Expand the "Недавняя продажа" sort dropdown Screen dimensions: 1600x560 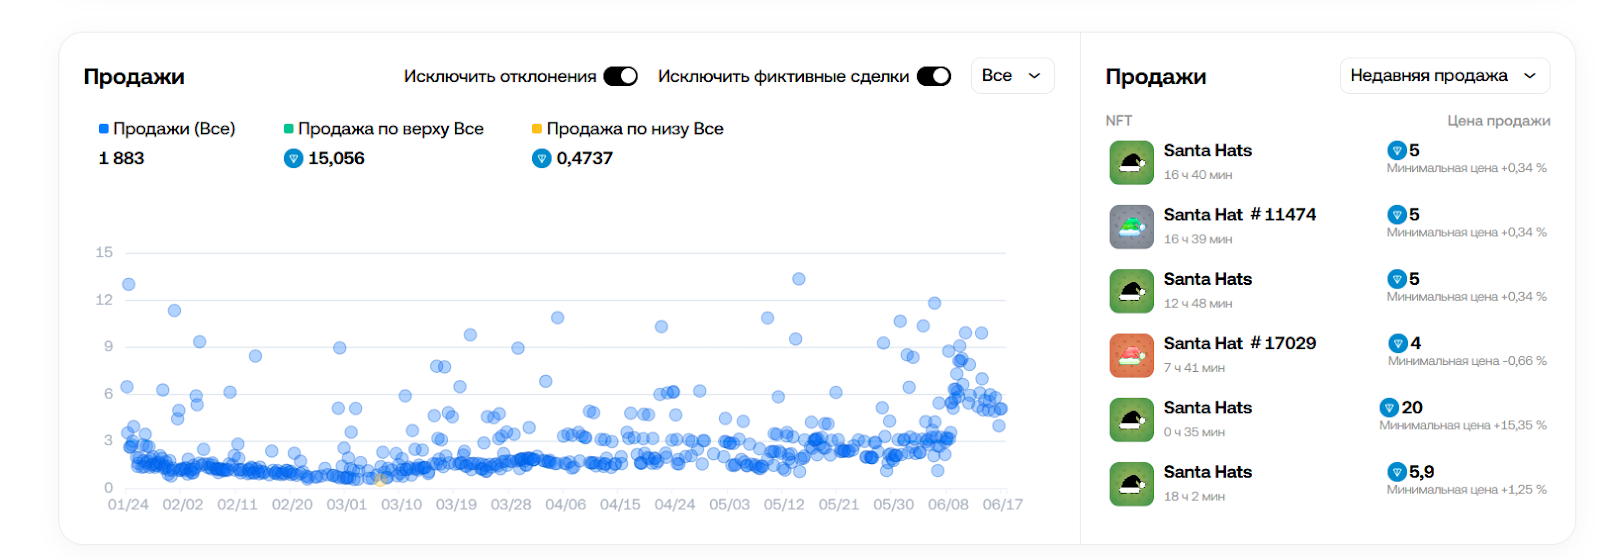pyautogui.click(x=1445, y=76)
